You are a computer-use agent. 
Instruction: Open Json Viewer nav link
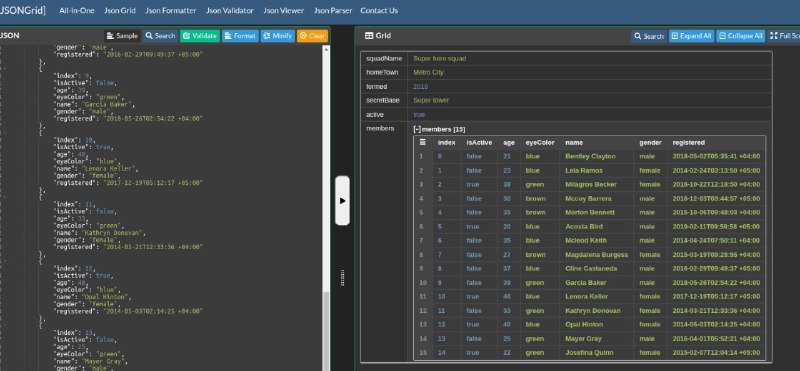pyautogui.click(x=284, y=10)
